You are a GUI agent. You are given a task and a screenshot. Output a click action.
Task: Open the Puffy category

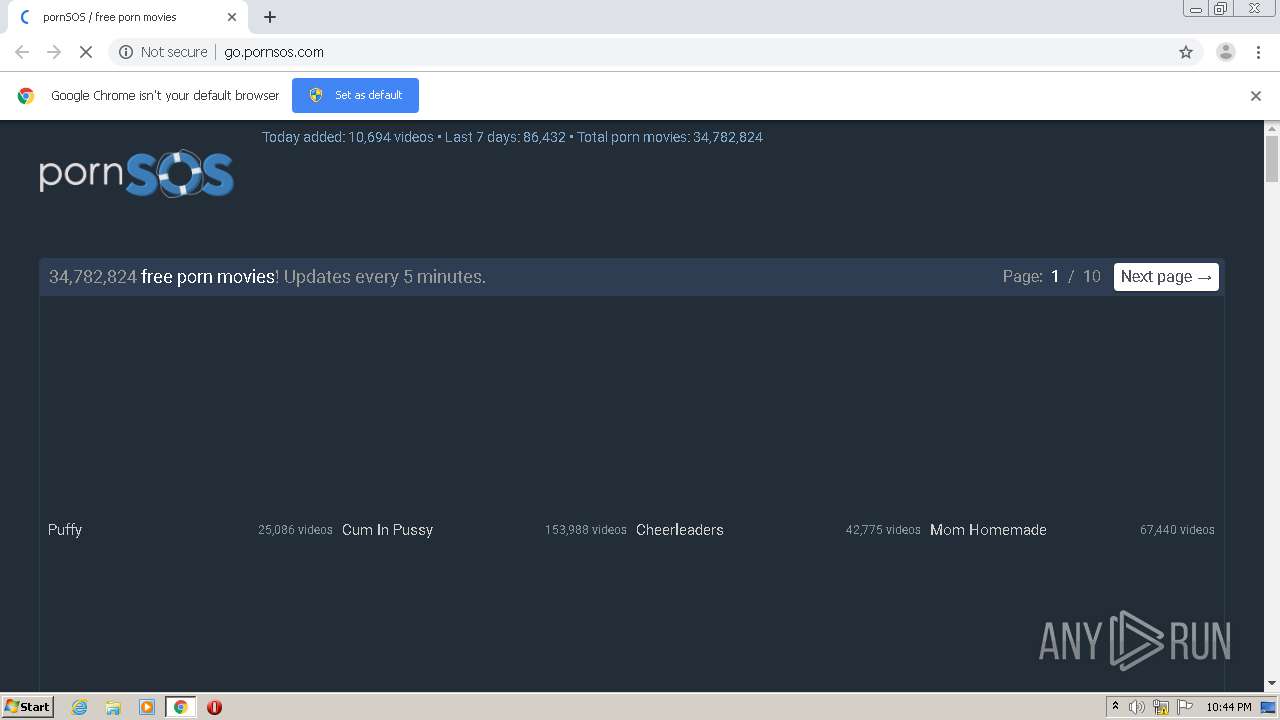coord(65,530)
